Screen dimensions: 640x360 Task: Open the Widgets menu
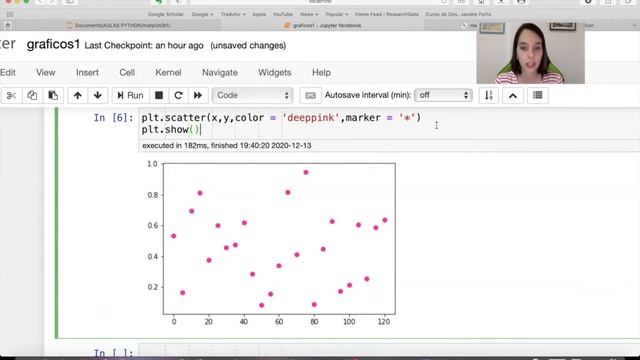(275, 73)
